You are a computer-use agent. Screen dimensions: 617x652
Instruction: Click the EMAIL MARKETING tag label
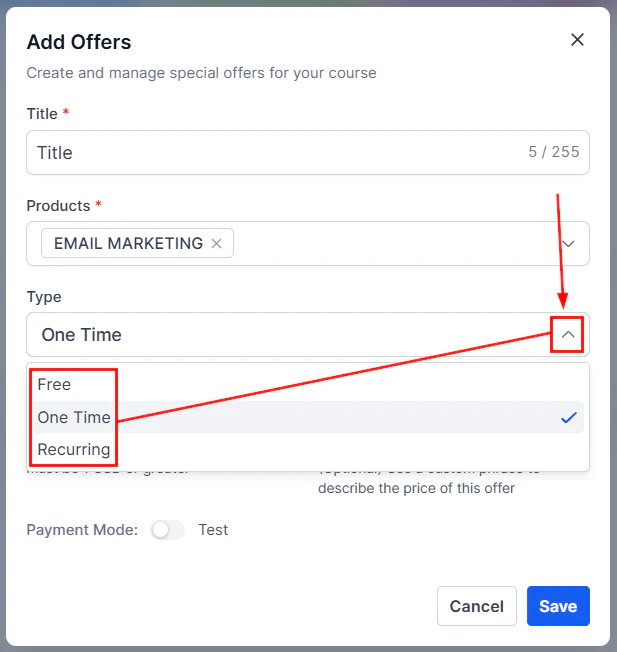(128, 243)
